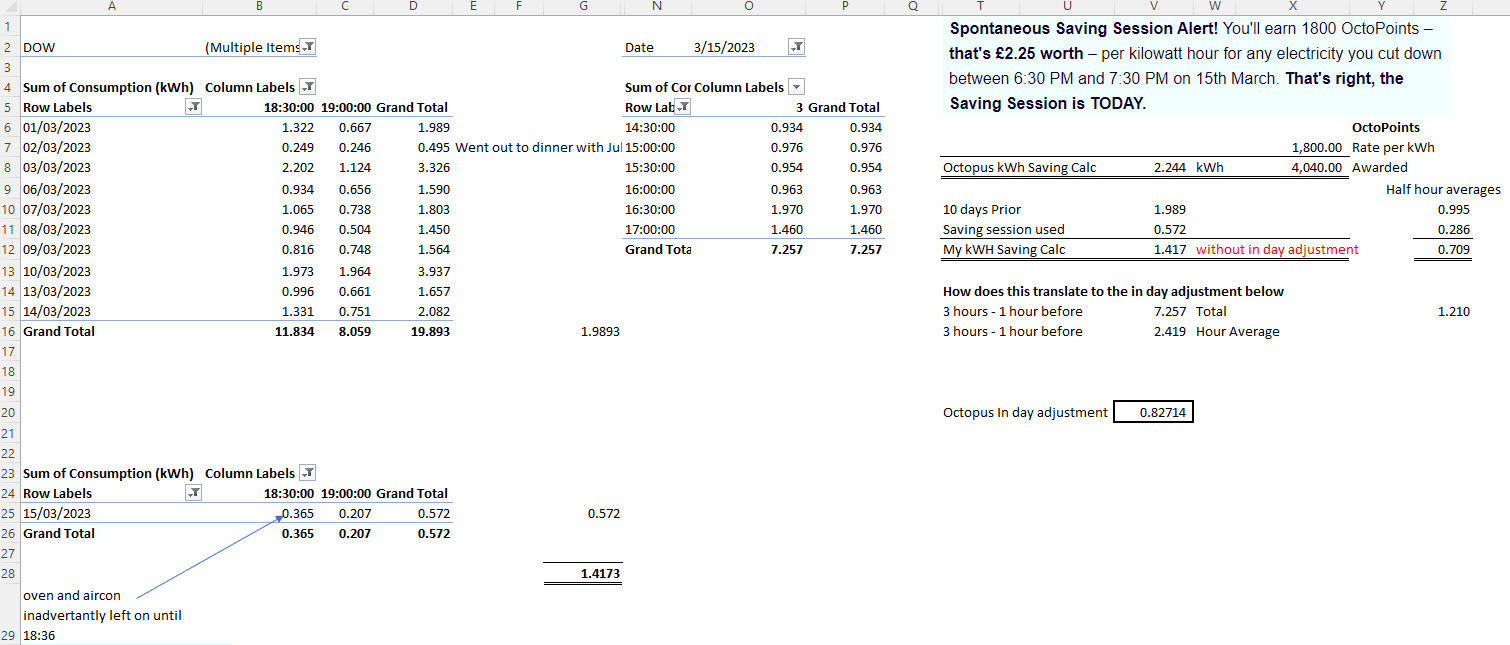Select the 1.322 consumption value

[x=298, y=127]
